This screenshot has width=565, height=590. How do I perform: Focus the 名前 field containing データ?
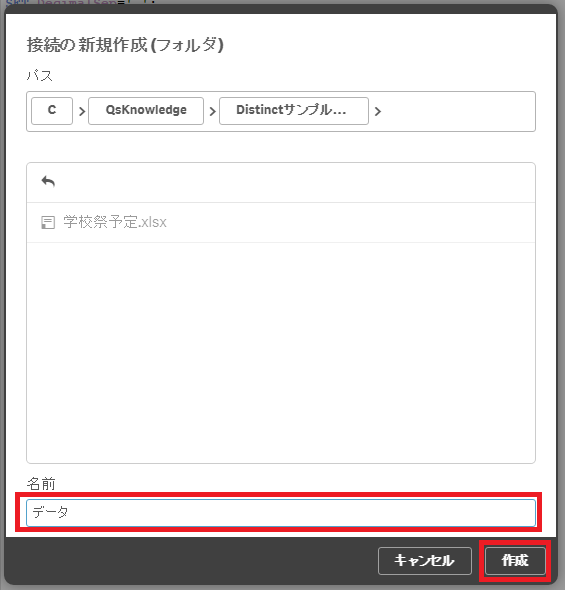281,512
